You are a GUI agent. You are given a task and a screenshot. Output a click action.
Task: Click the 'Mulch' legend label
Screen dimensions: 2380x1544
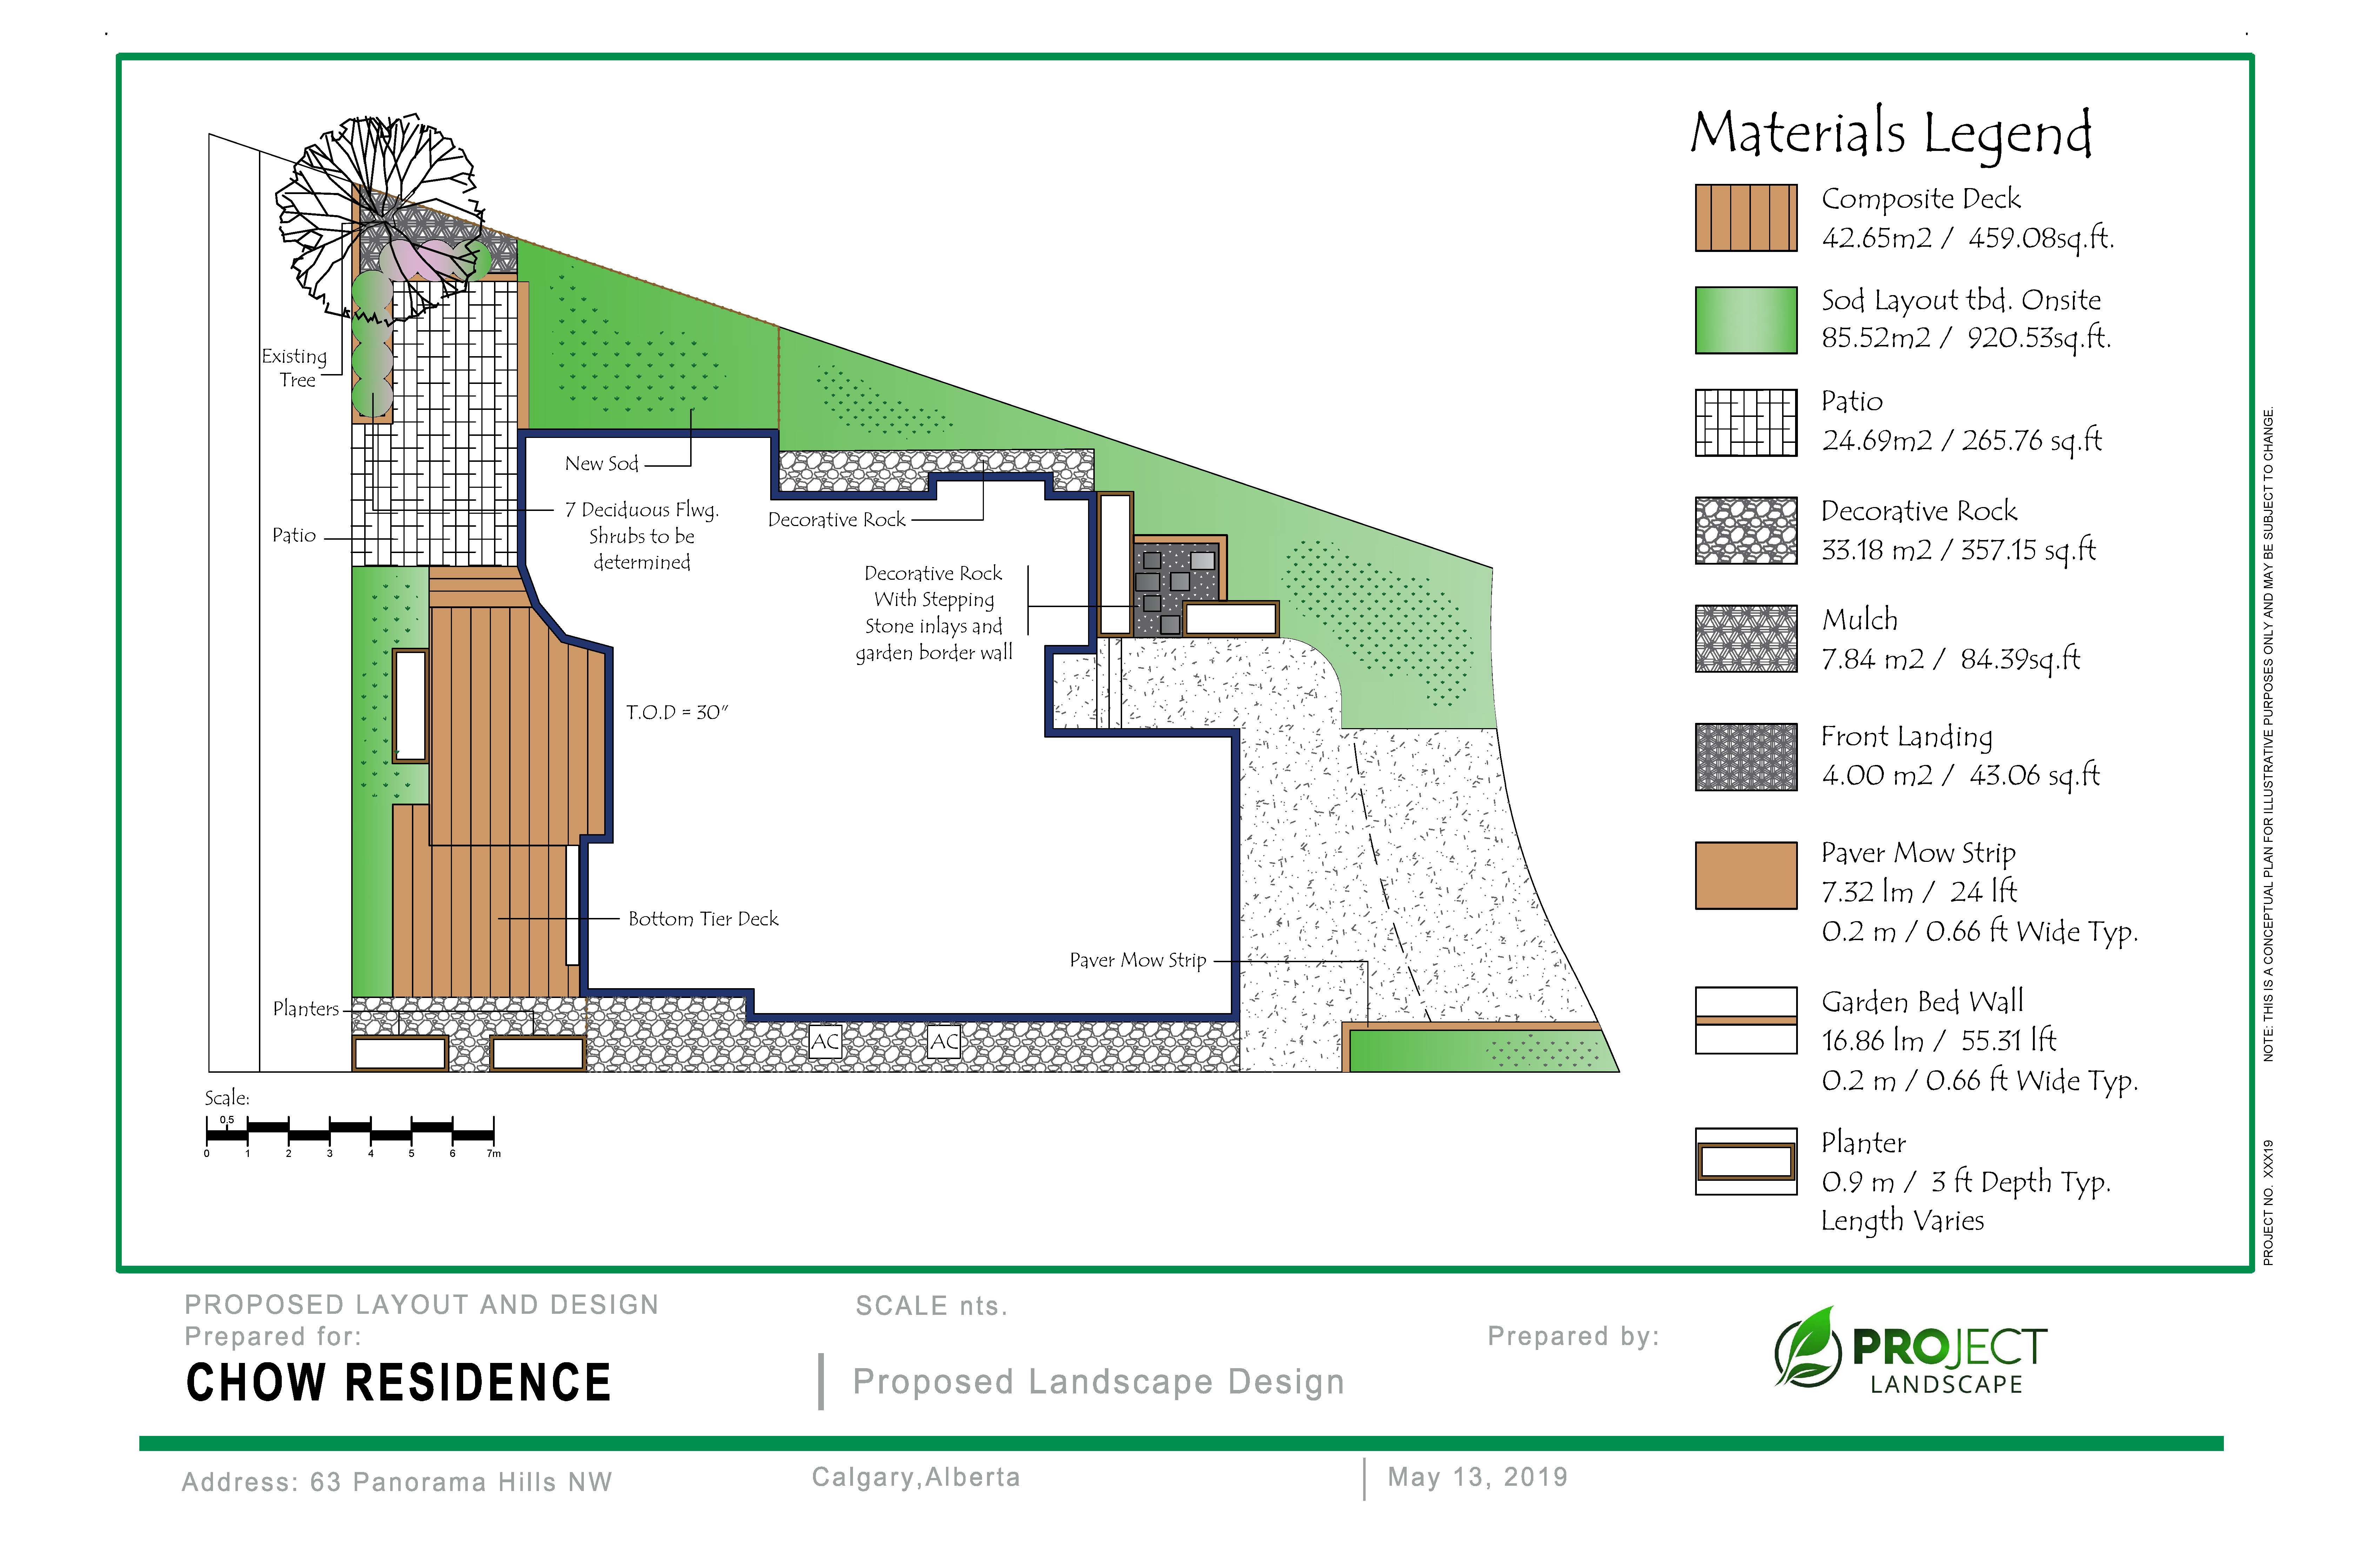[1859, 620]
